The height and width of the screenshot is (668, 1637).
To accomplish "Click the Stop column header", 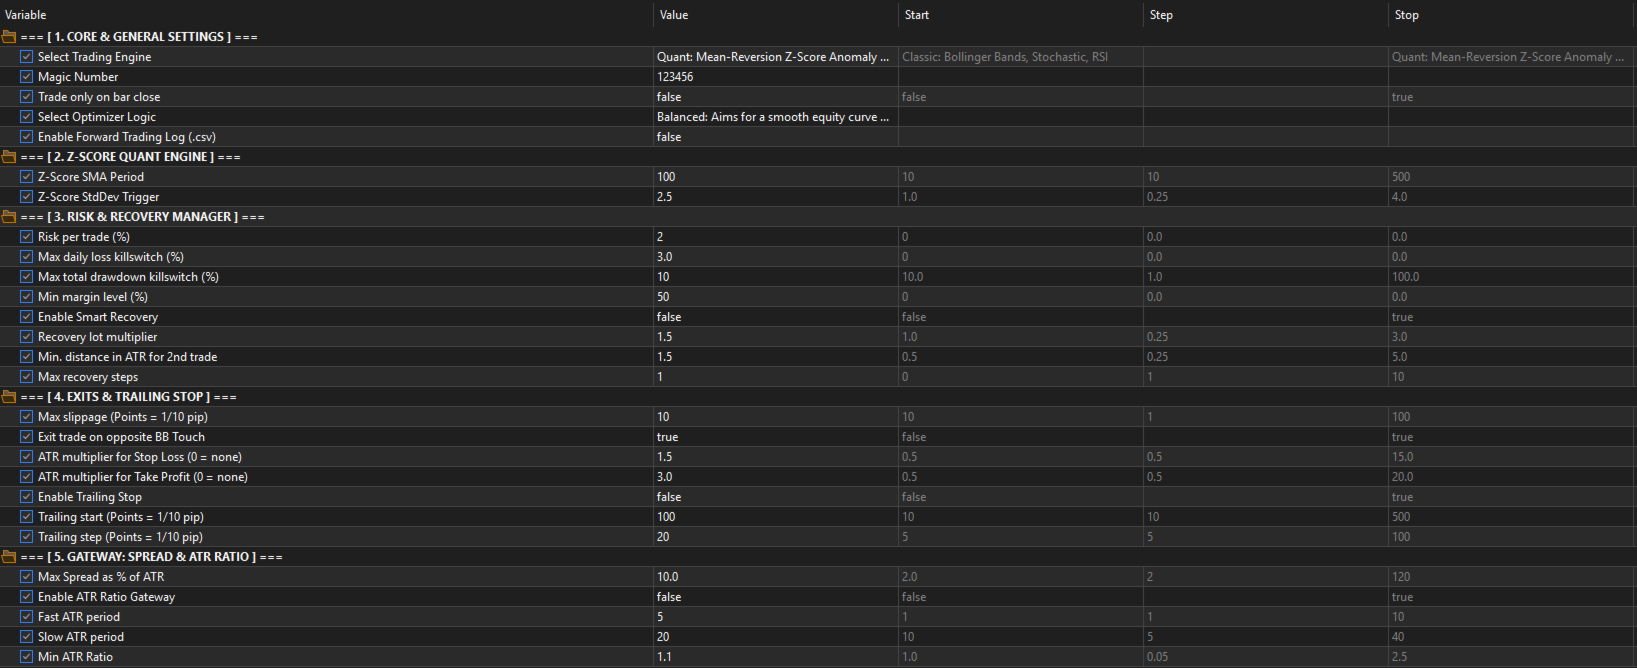I will [1406, 15].
